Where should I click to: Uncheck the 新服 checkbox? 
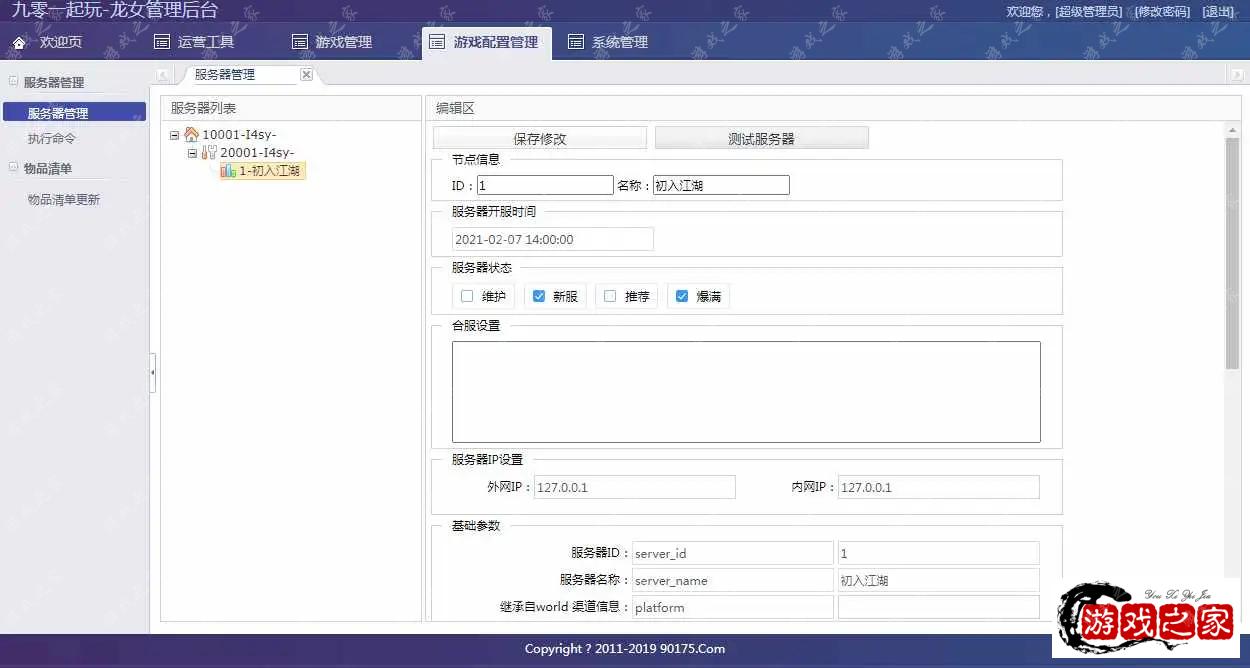[539, 296]
